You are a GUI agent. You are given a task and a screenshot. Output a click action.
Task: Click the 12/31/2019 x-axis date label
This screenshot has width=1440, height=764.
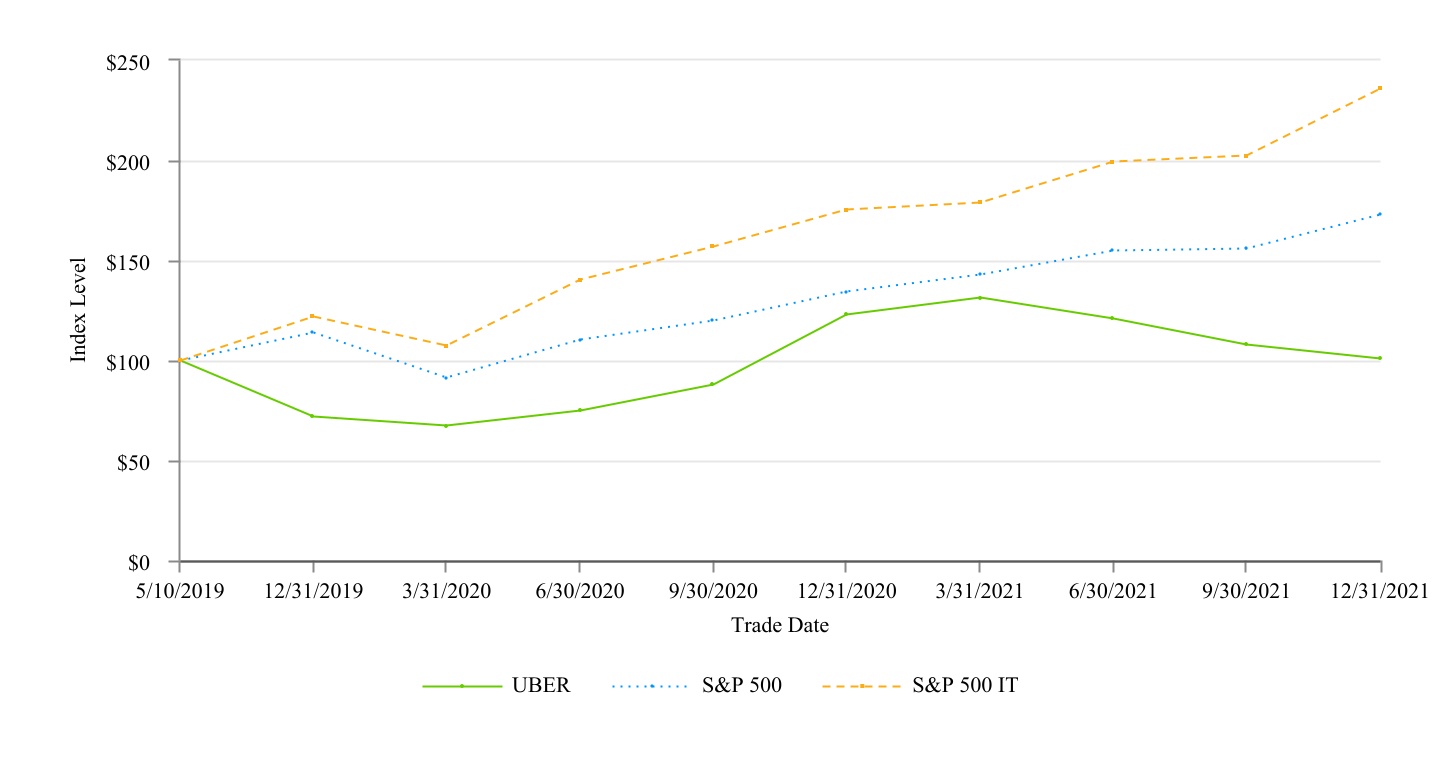coord(313,591)
